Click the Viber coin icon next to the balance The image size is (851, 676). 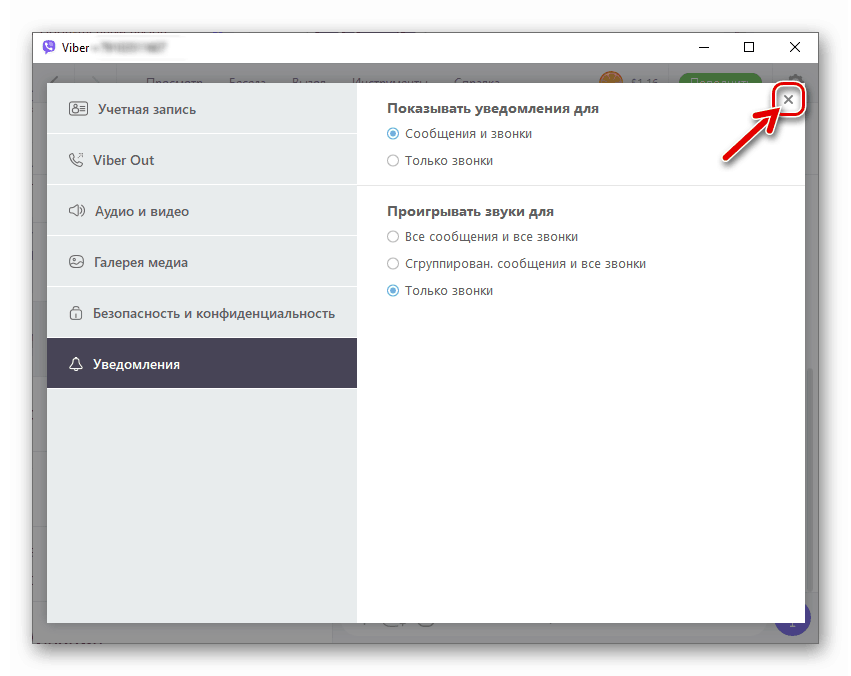point(612,81)
